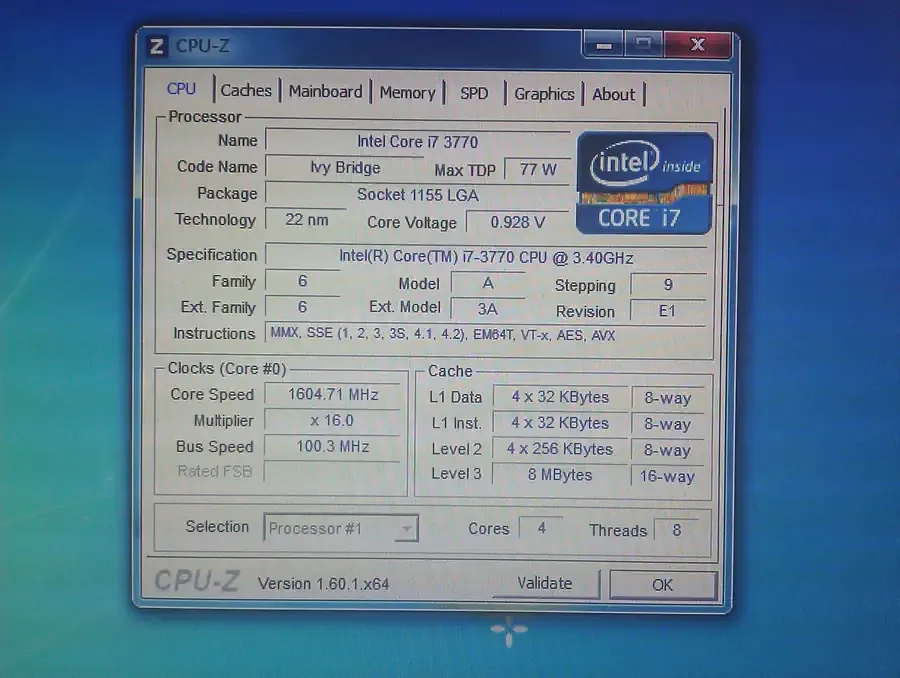900x678 pixels.
Task: Open the Mainboard tab
Action: click(x=325, y=92)
